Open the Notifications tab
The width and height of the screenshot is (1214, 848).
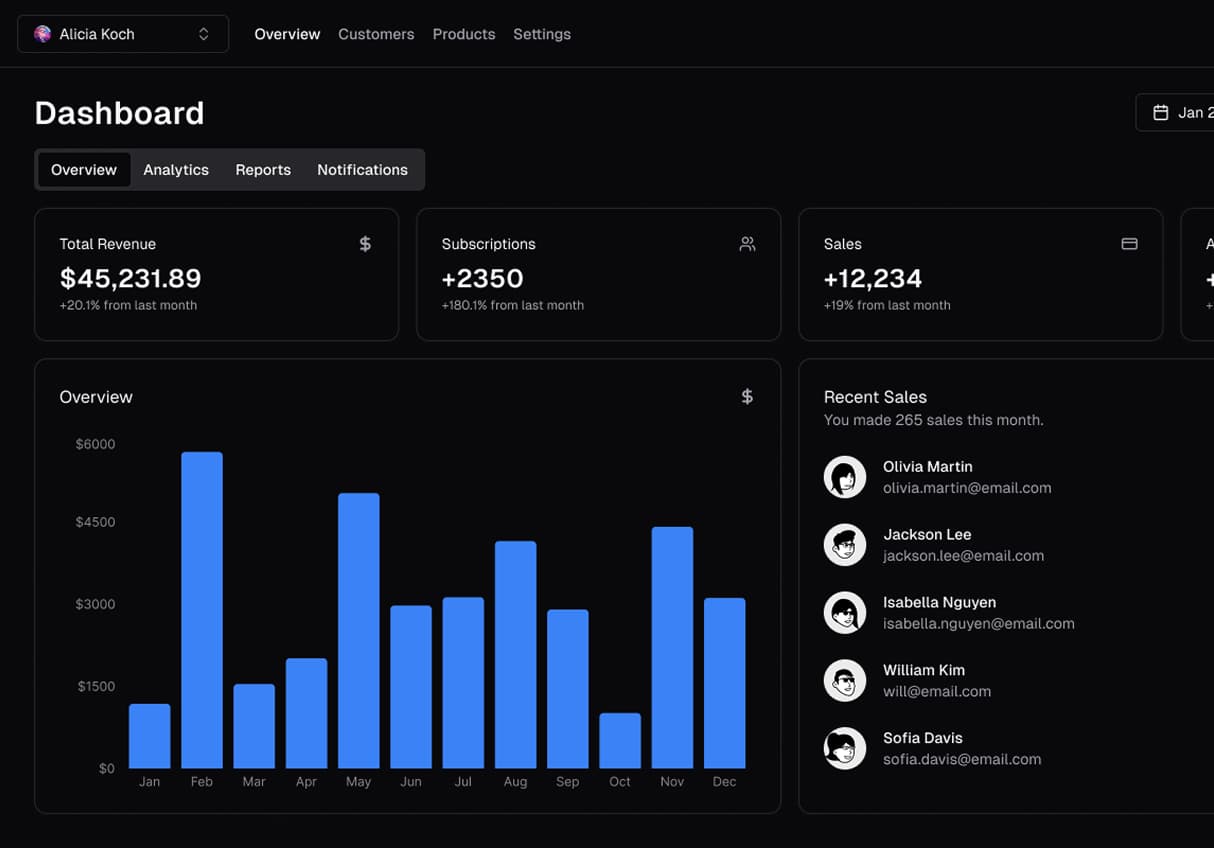tap(362, 170)
